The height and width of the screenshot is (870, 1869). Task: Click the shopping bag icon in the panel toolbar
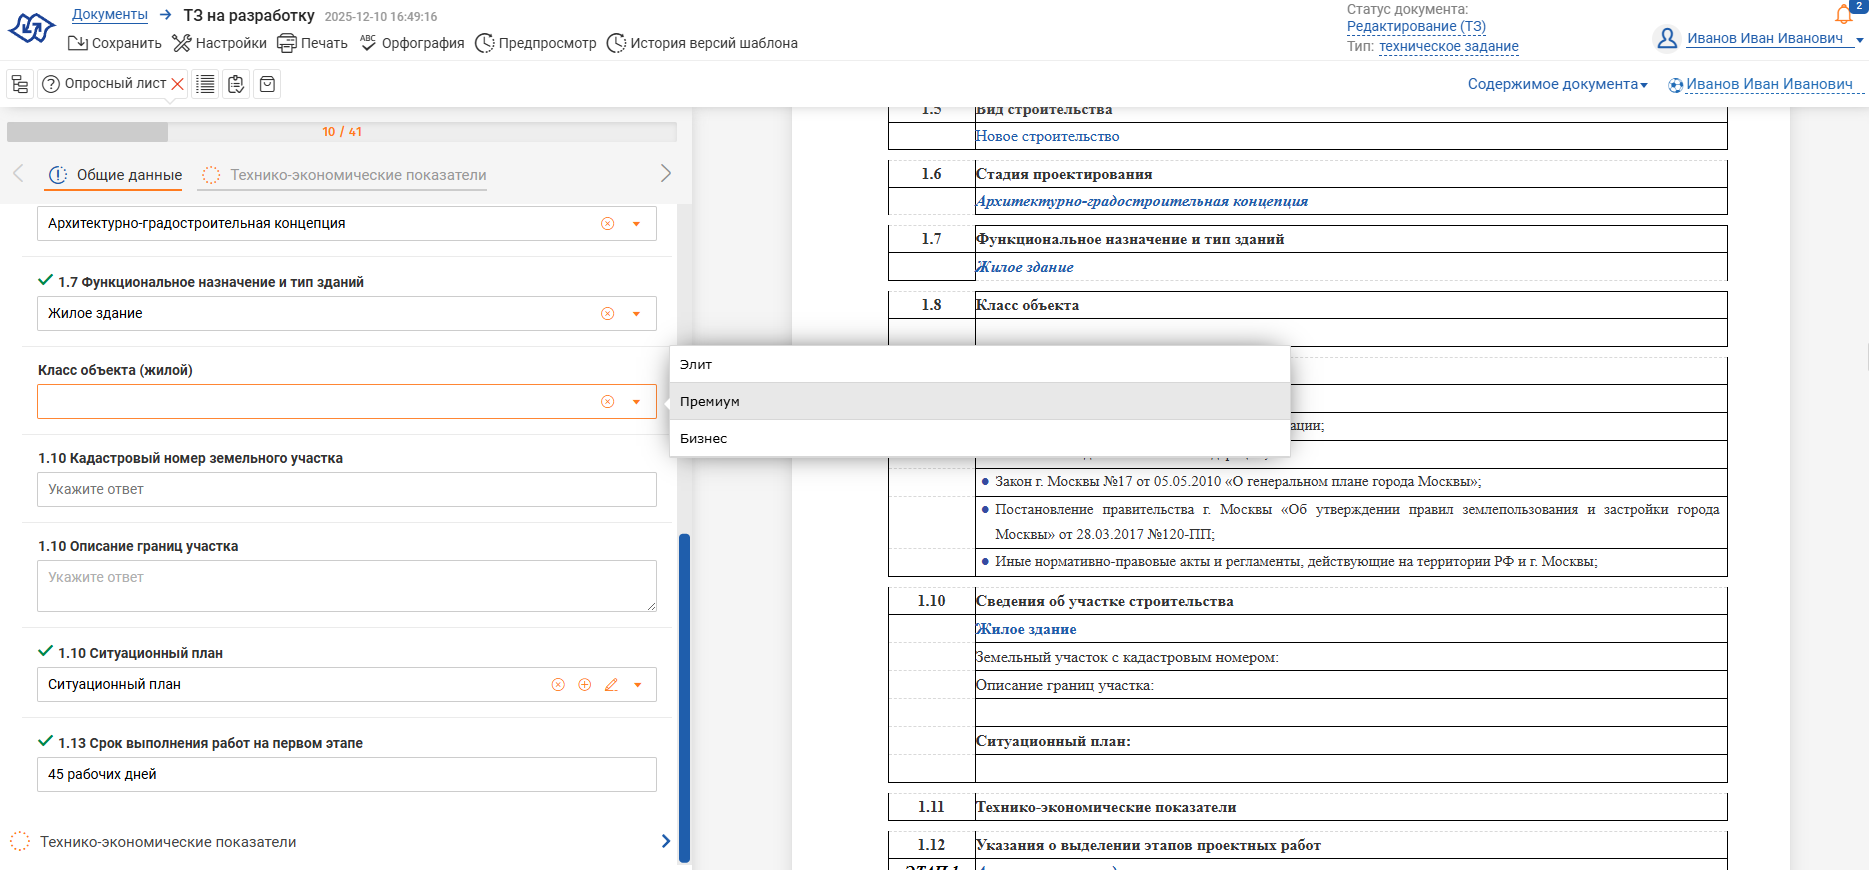(267, 84)
